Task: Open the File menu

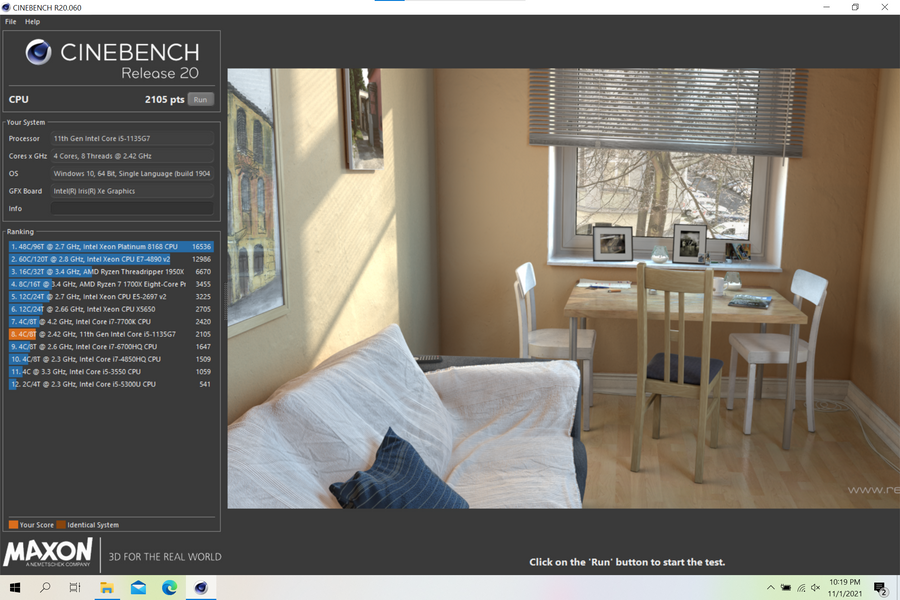Action: [11, 21]
